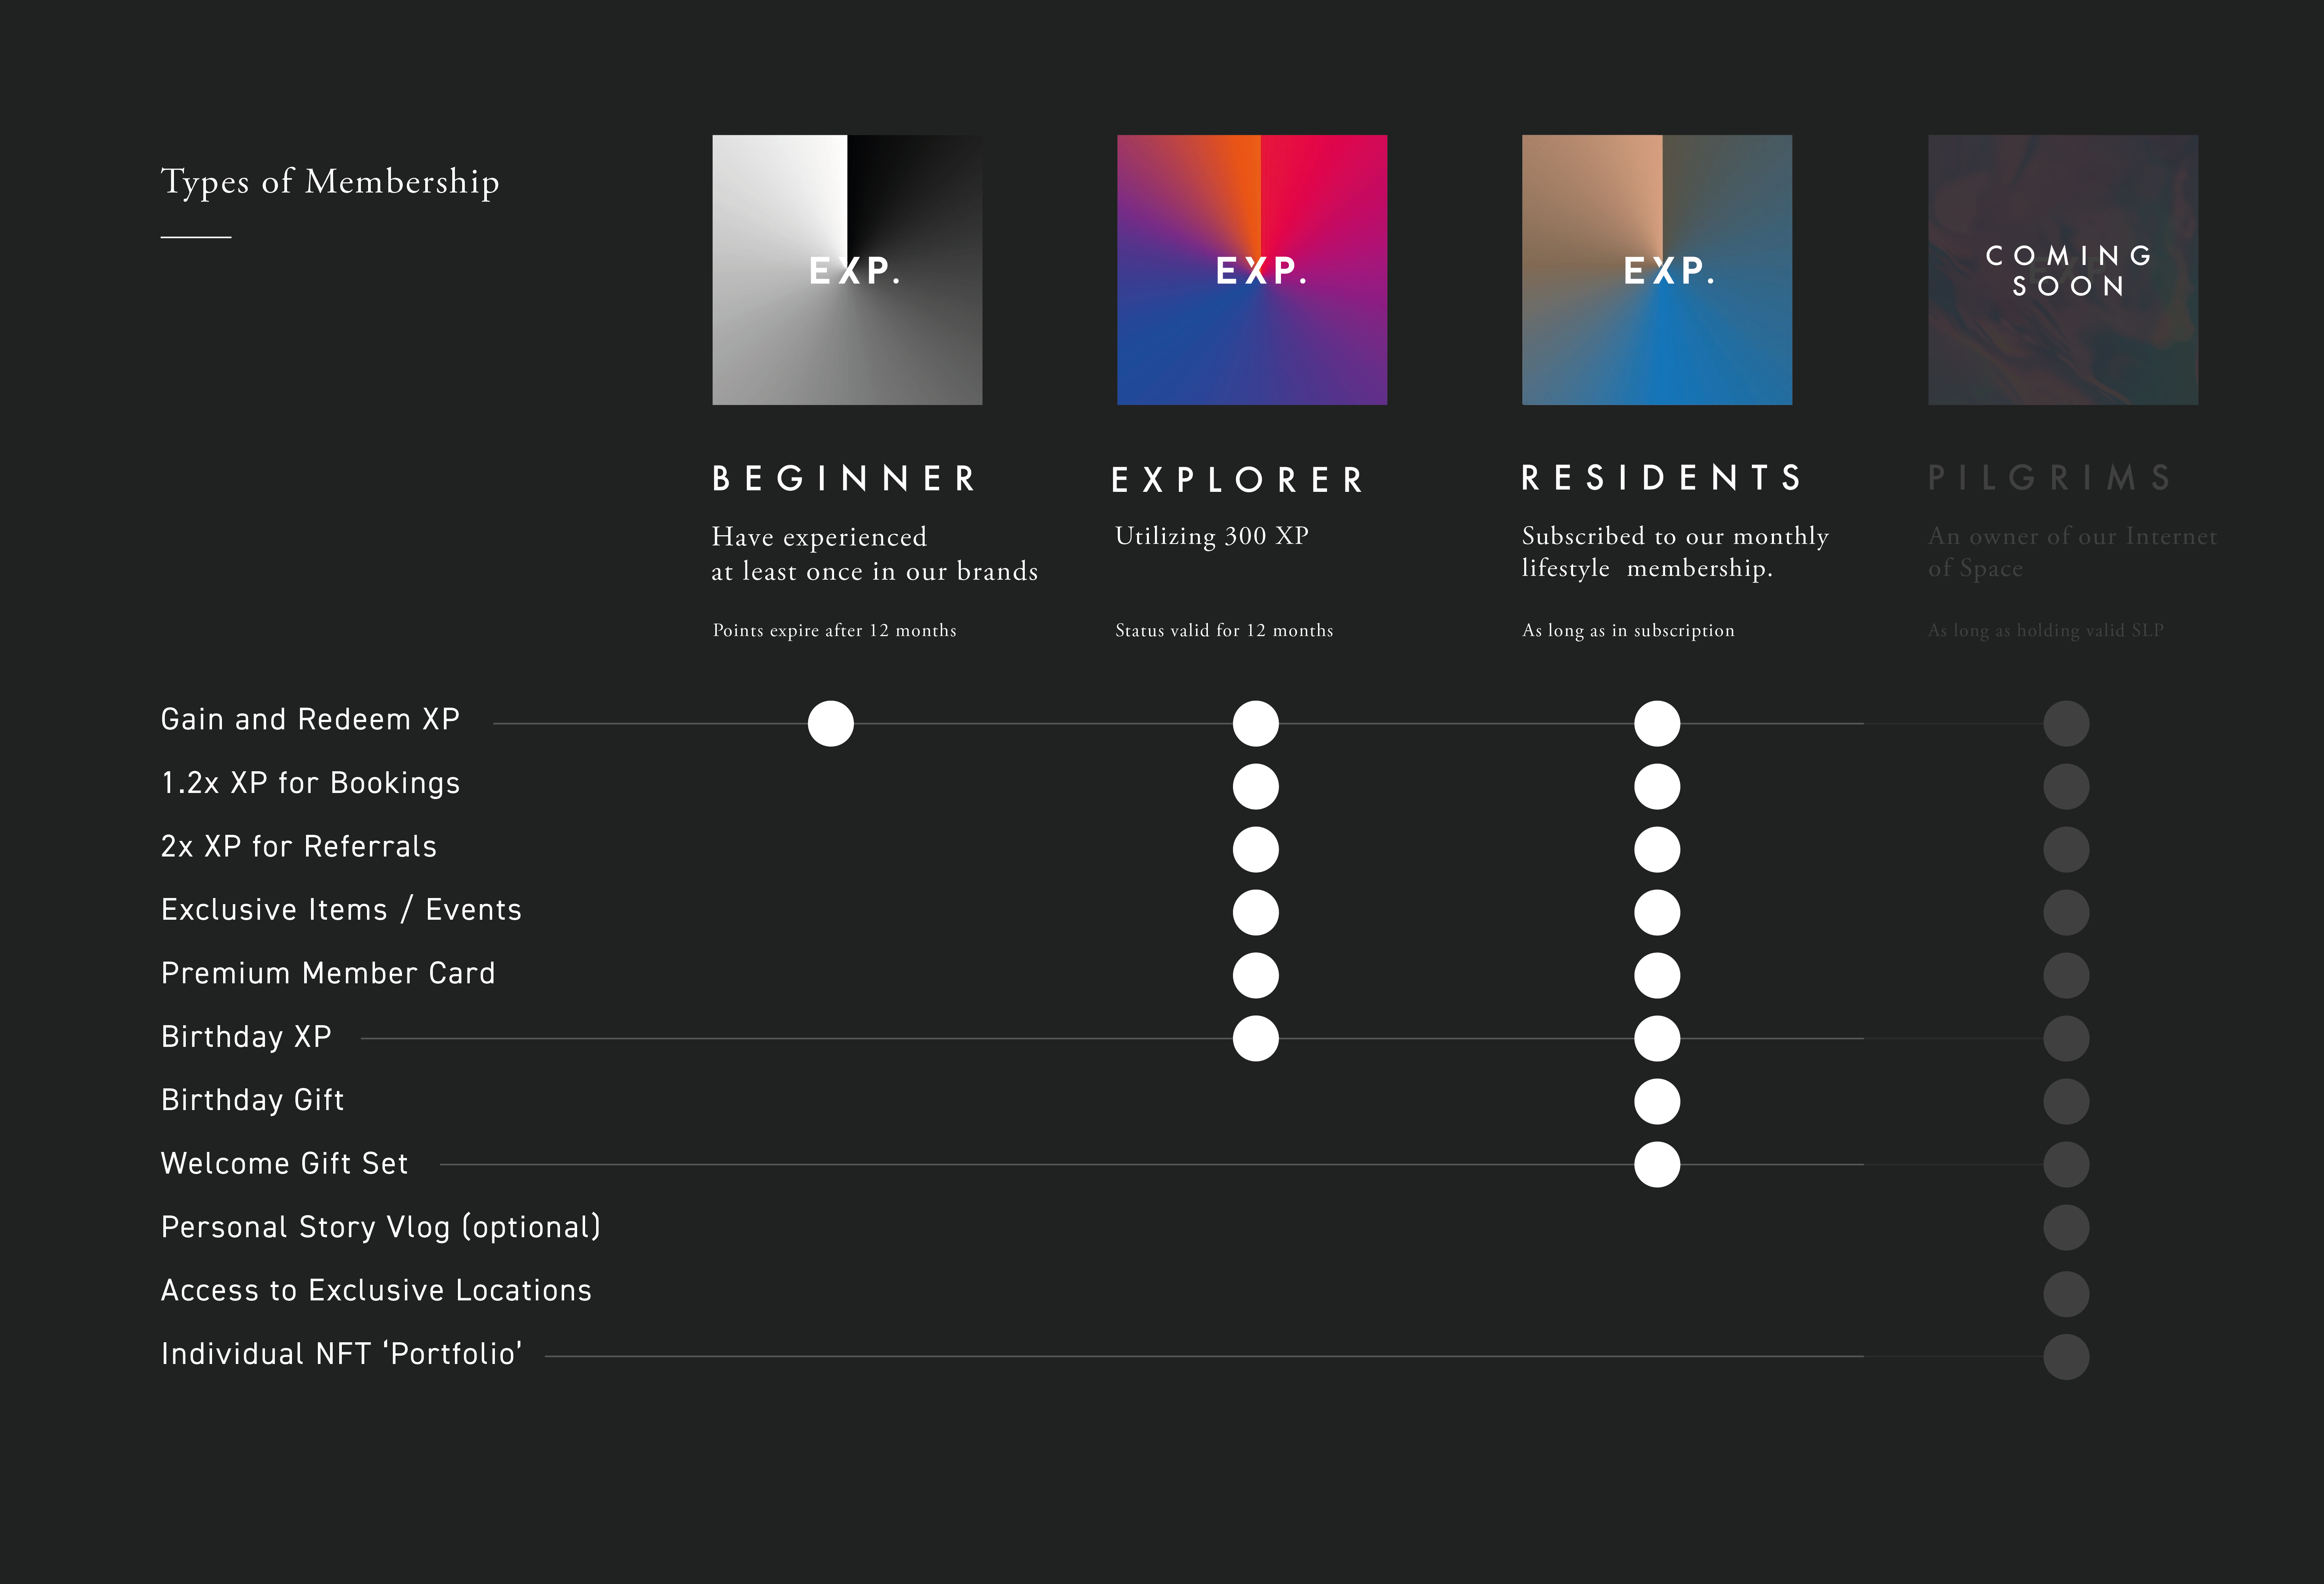Click the 'Premium Member Card' label
The image size is (2324, 1584).
pos(328,973)
